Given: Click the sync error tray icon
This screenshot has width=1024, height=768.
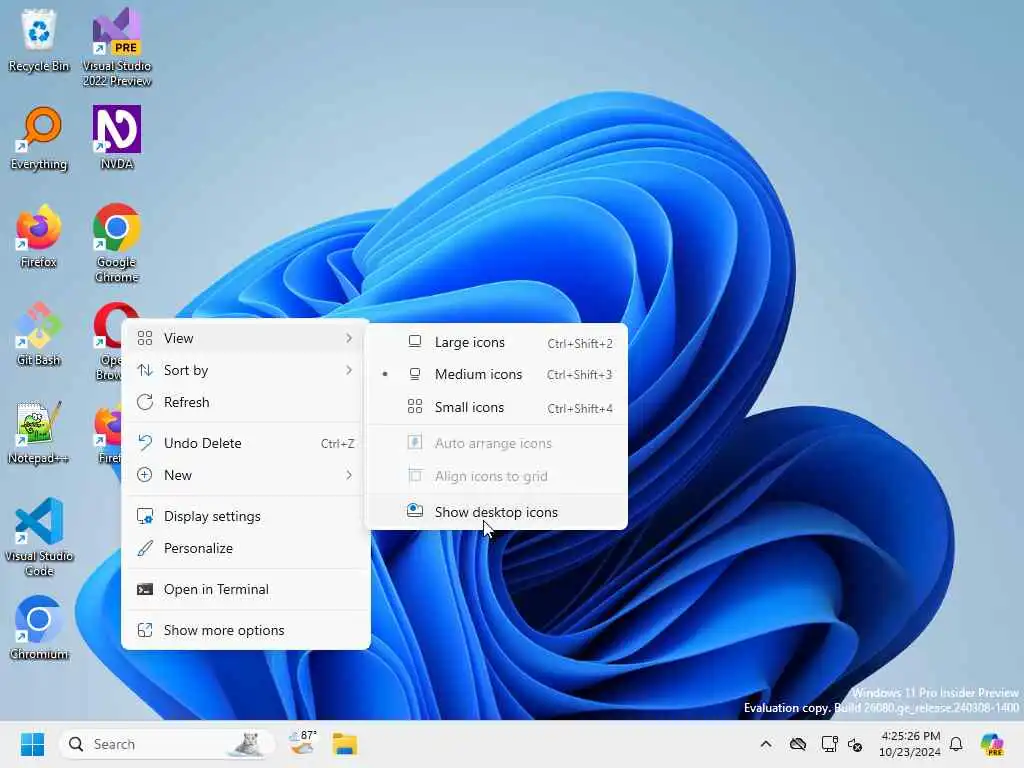Looking at the screenshot, I should [x=855, y=744].
